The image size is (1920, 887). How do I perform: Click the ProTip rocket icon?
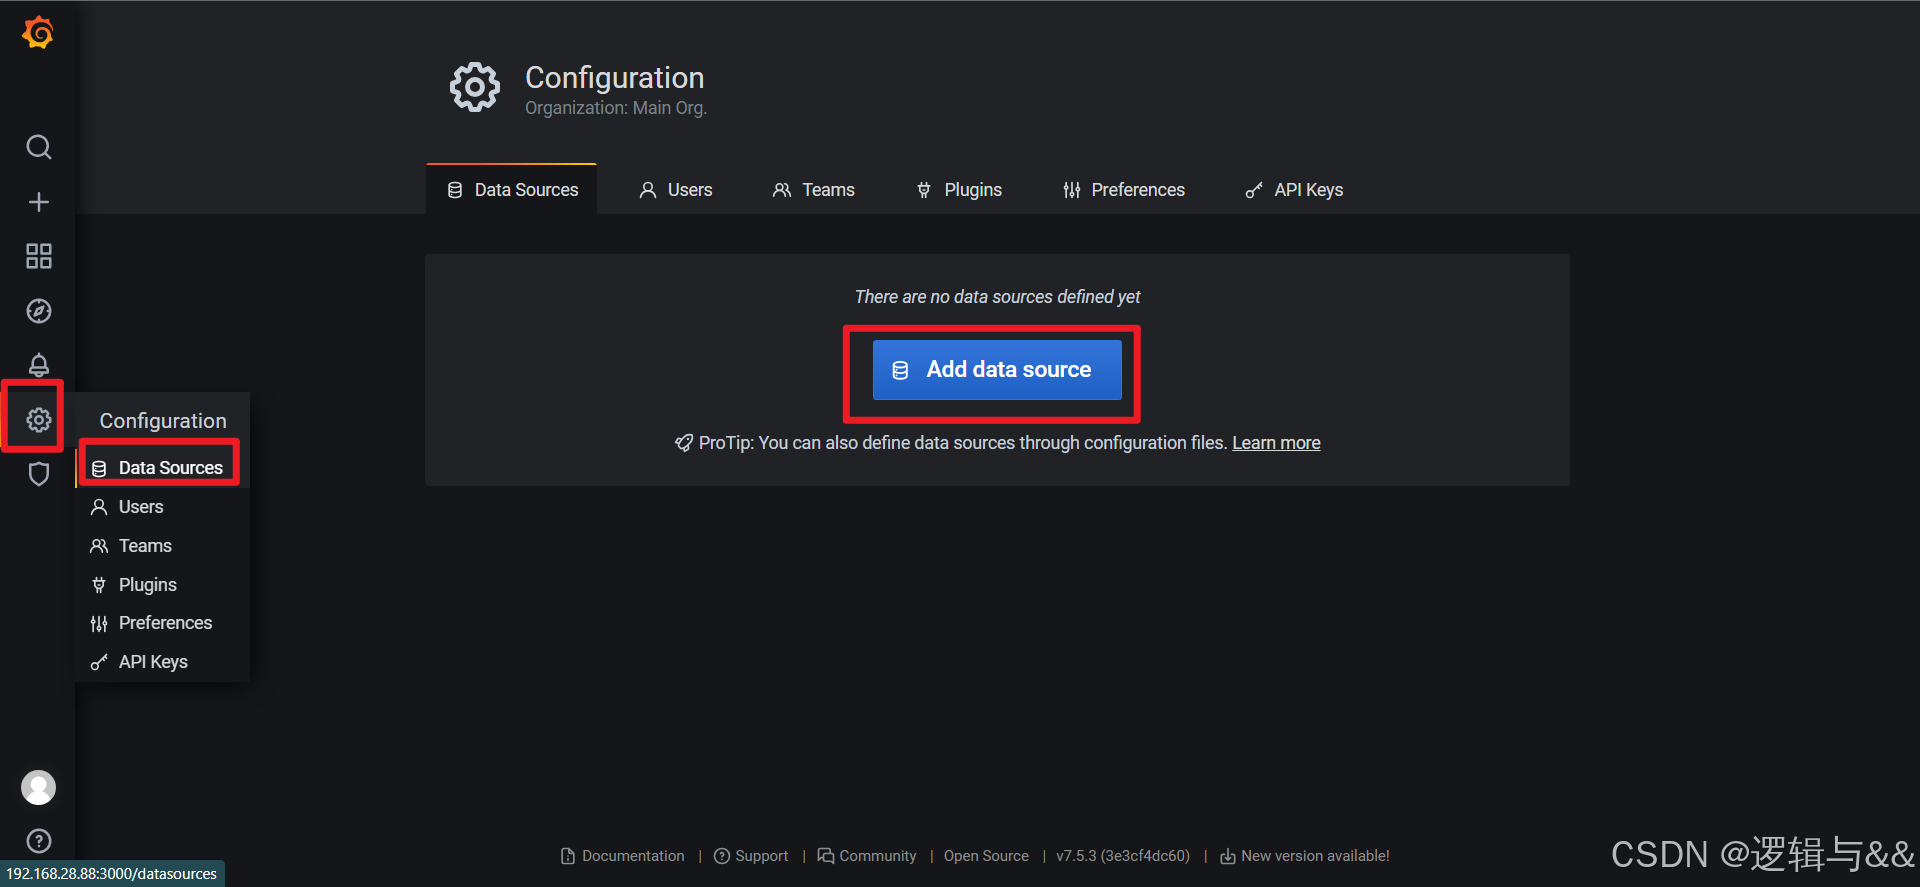(x=684, y=443)
